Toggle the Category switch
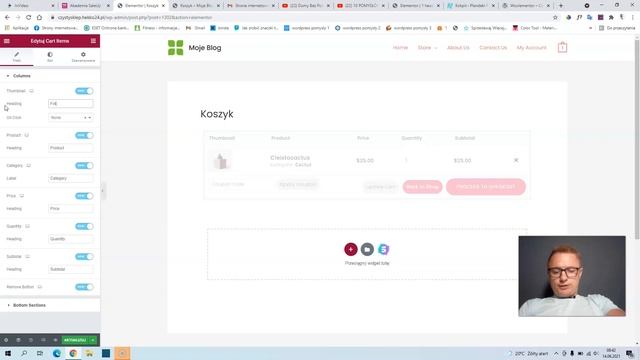 click(x=84, y=165)
